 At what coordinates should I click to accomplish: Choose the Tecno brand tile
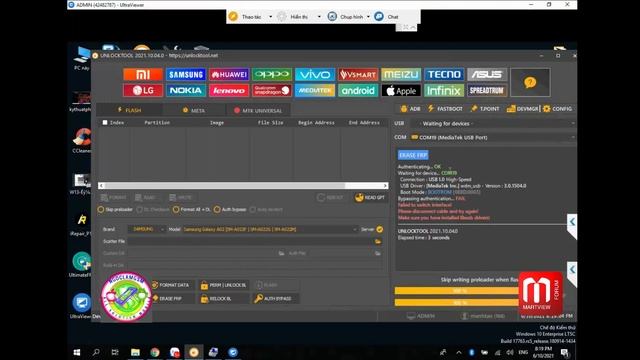(x=444, y=74)
